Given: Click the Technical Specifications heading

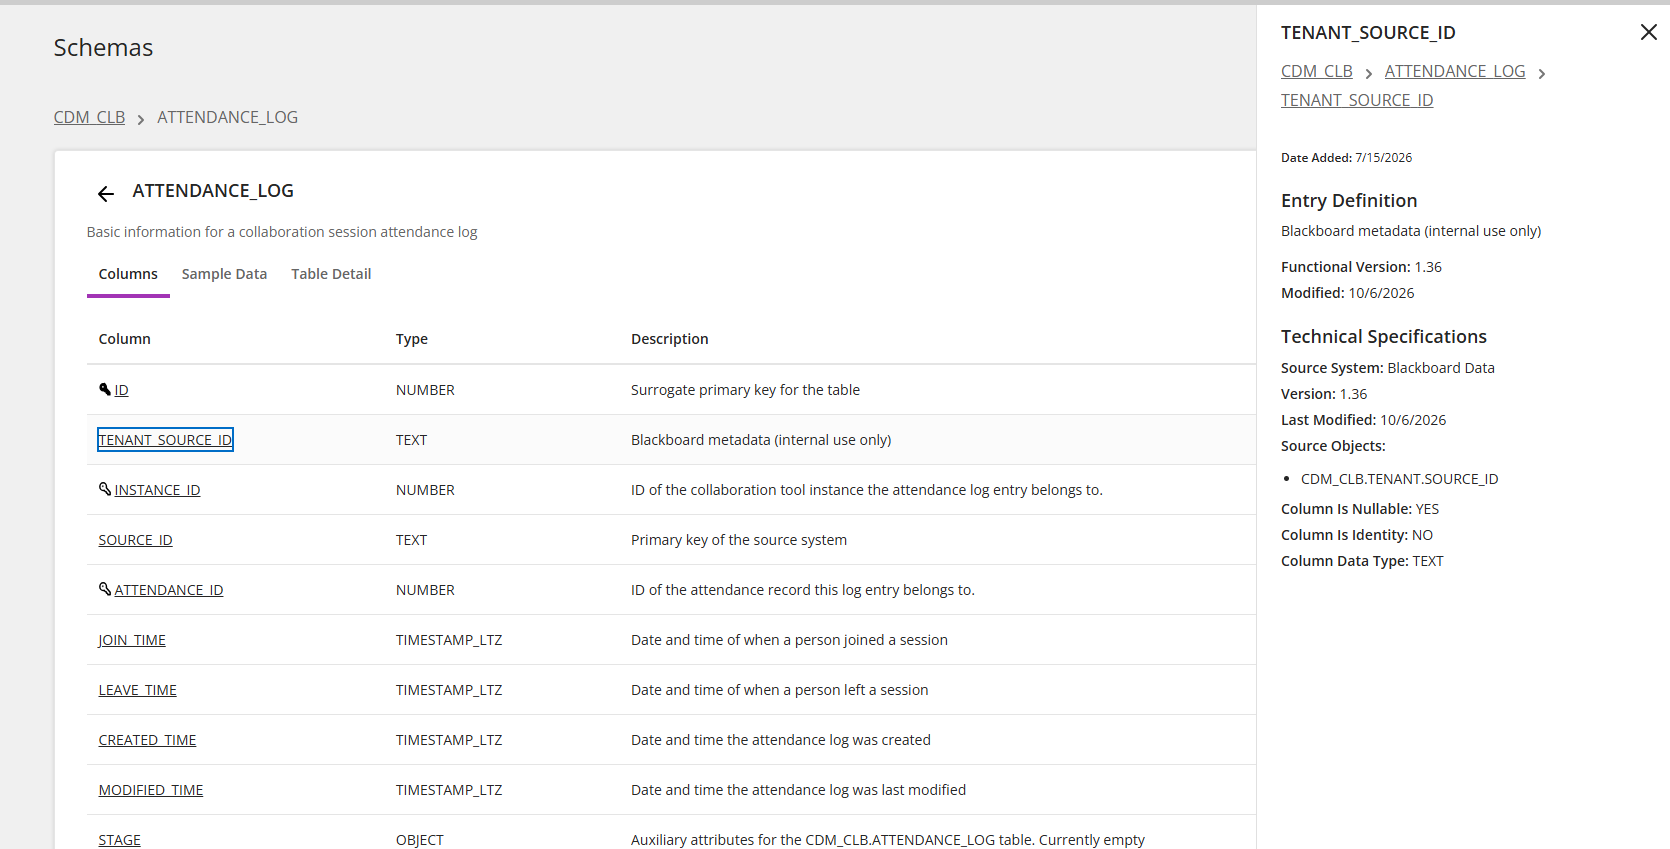Looking at the screenshot, I should [1384, 337].
